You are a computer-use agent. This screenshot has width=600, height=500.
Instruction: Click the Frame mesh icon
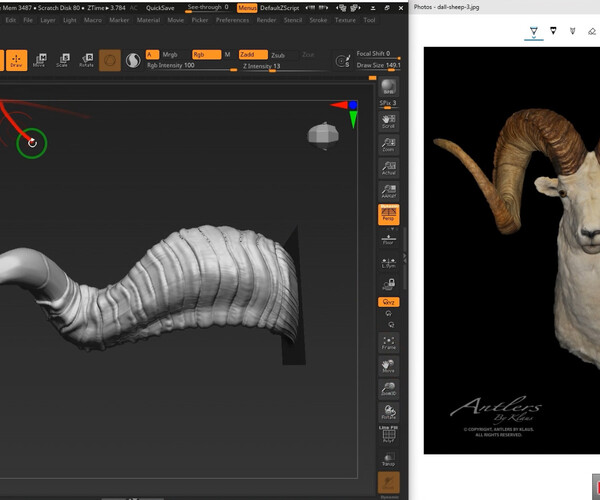click(x=388, y=342)
